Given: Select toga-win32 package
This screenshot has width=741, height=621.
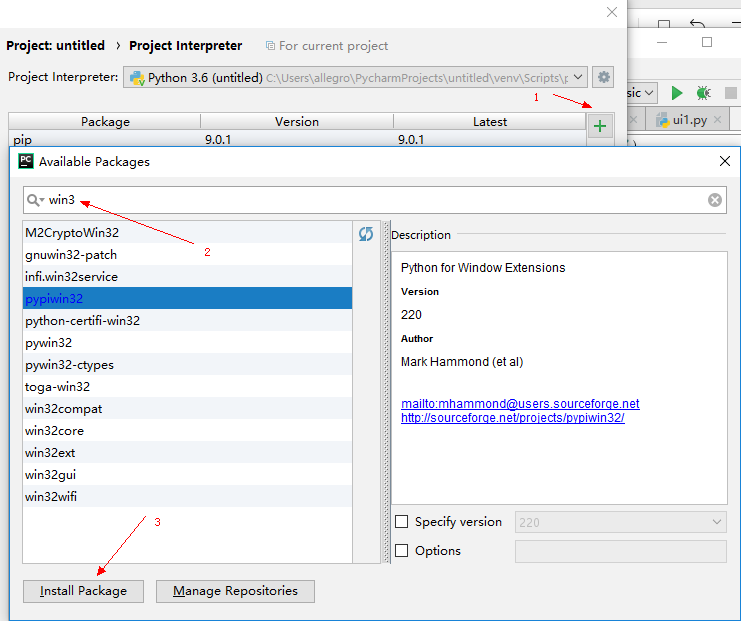Looking at the screenshot, I should click(187, 387).
